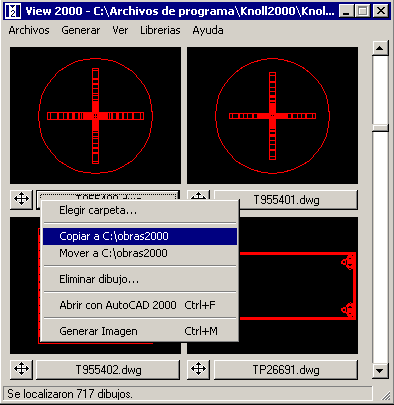Click the move-arrows icon beside T955401.dwg
The image size is (394, 405).
click(x=199, y=195)
